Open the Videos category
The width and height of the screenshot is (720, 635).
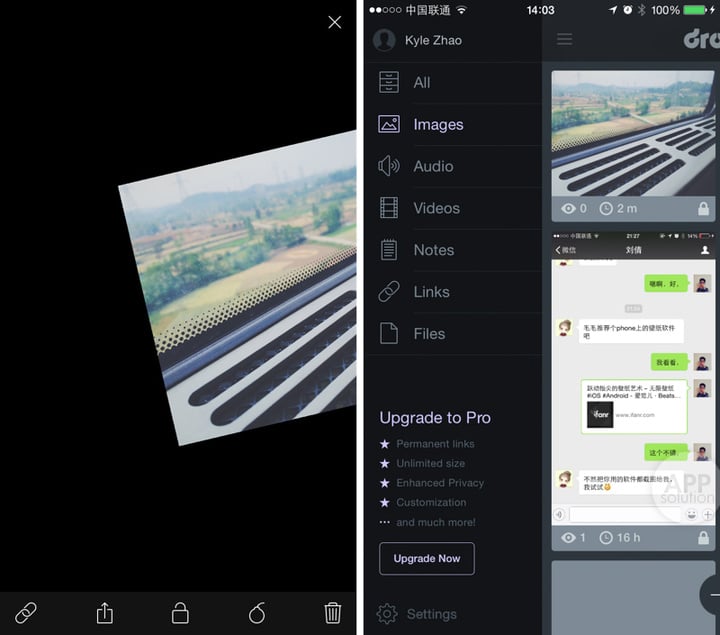pos(436,209)
